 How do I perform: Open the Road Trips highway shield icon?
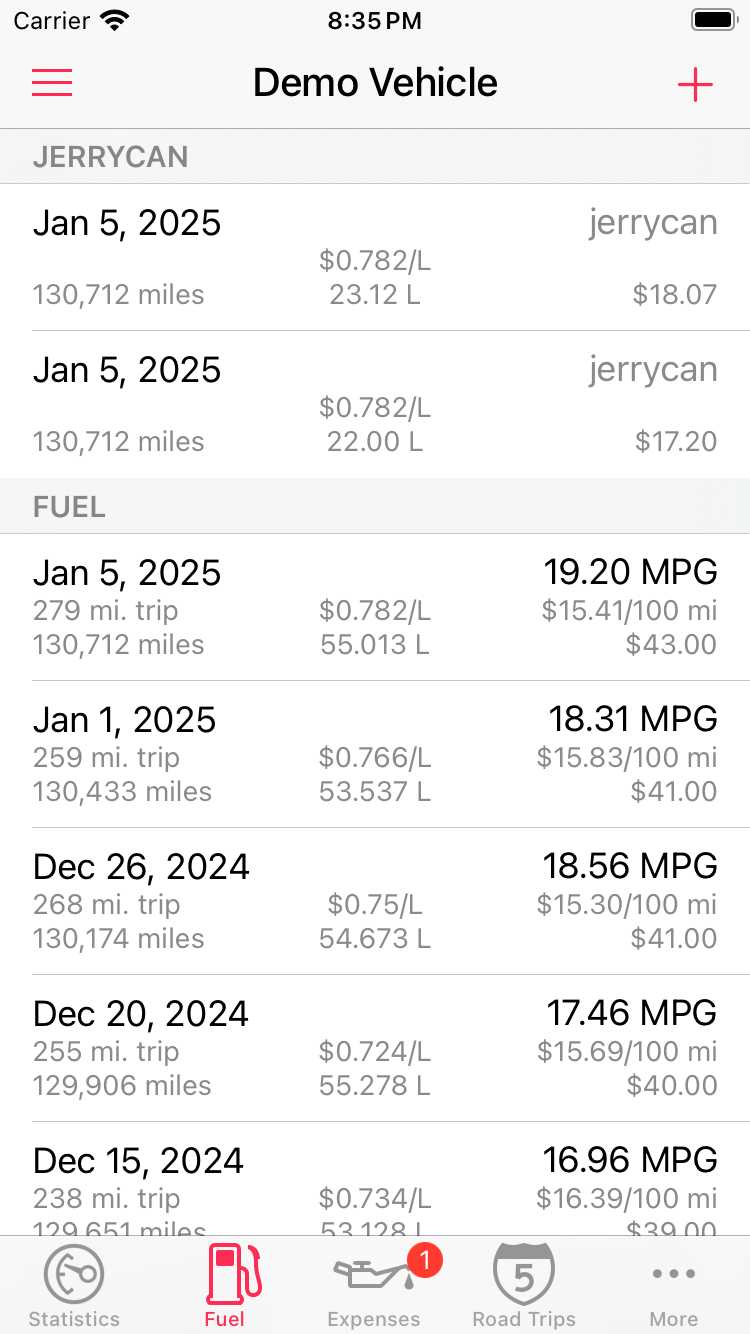click(x=524, y=1274)
